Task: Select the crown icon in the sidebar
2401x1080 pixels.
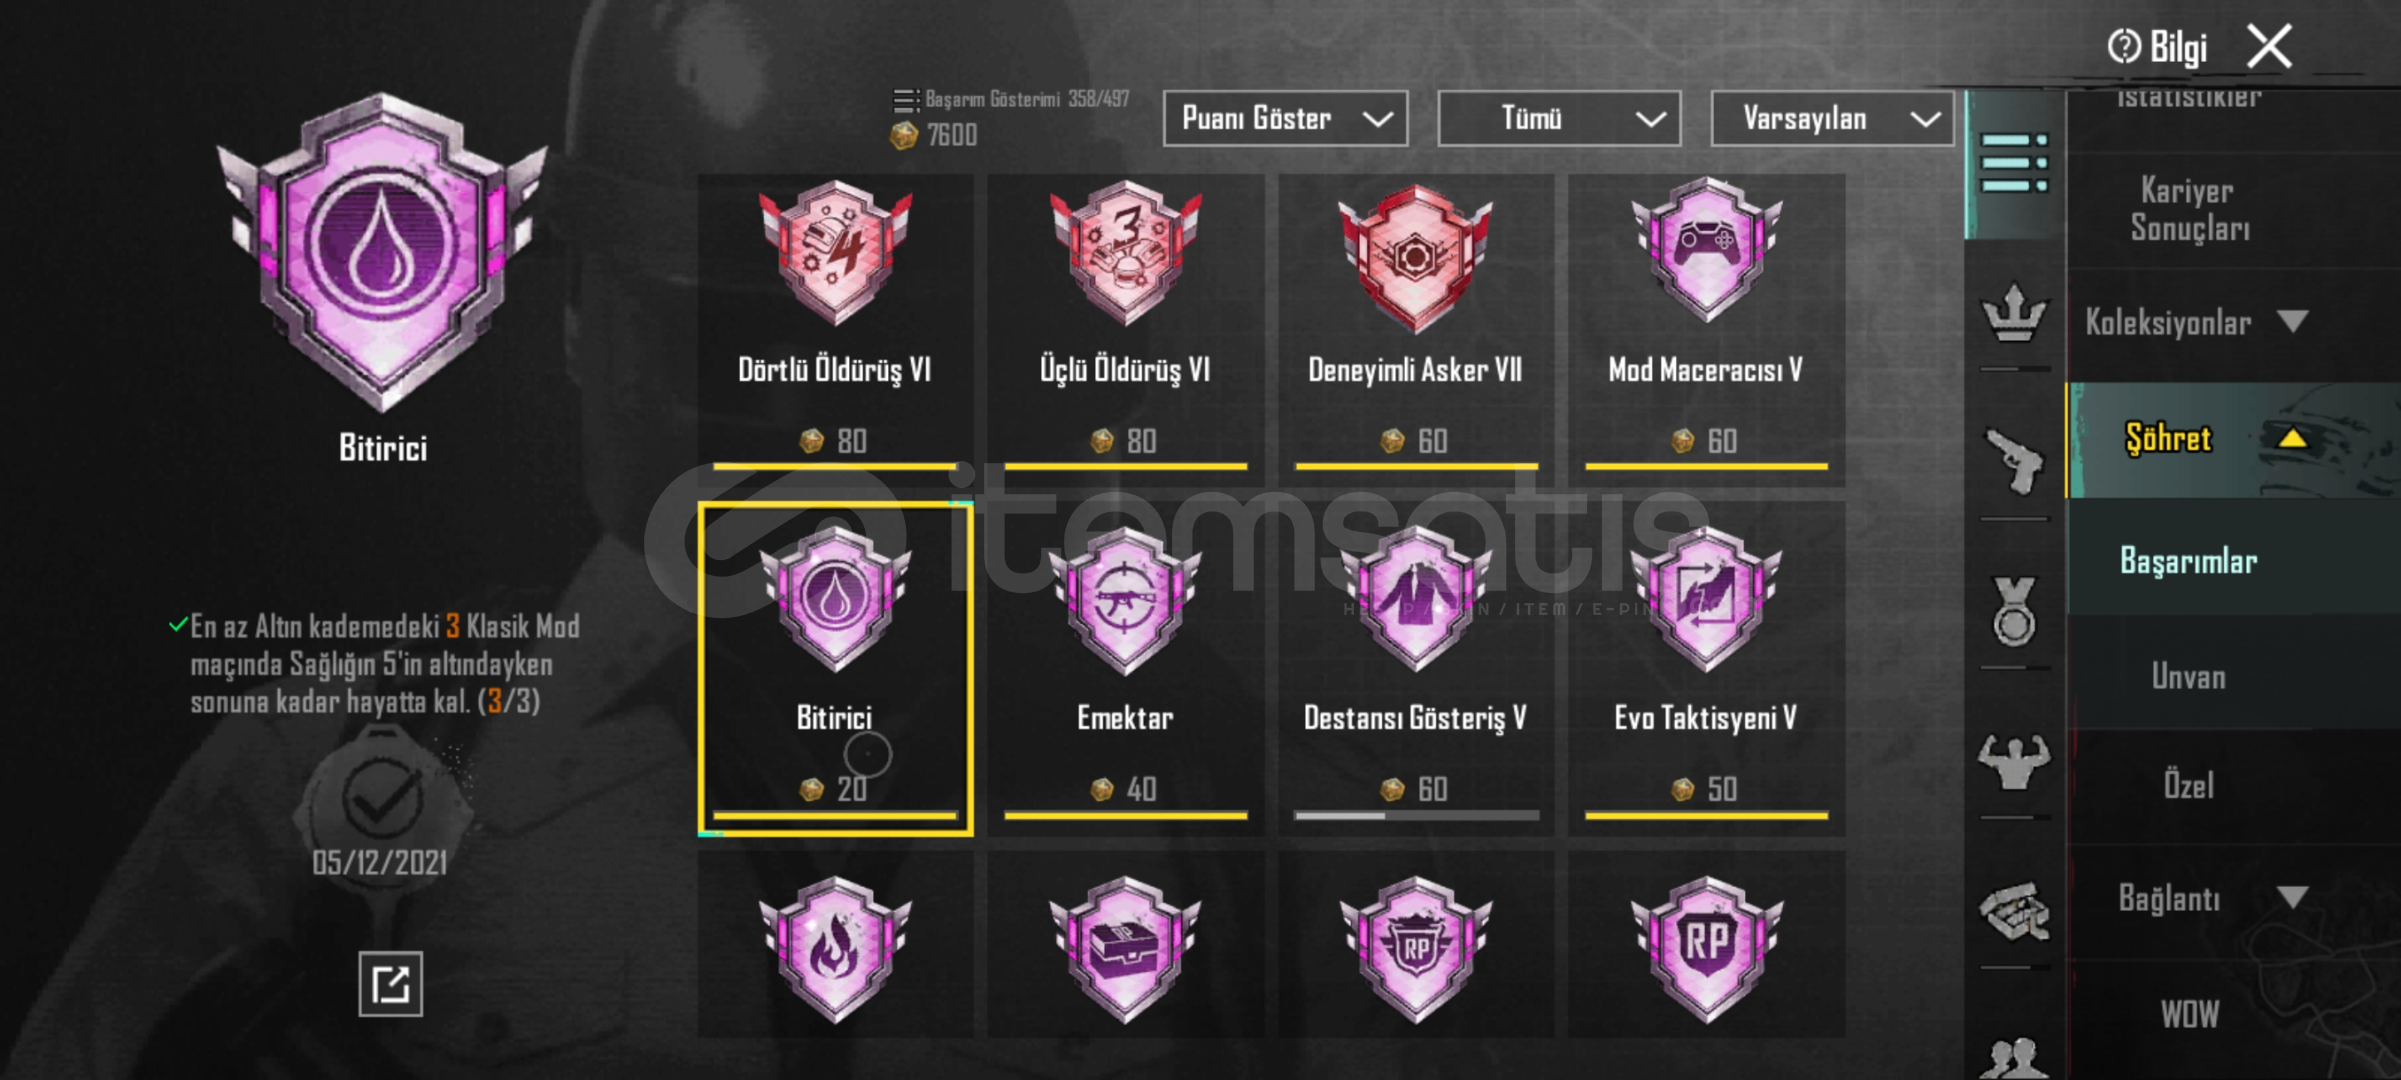Action: (x=2013, y=313)
